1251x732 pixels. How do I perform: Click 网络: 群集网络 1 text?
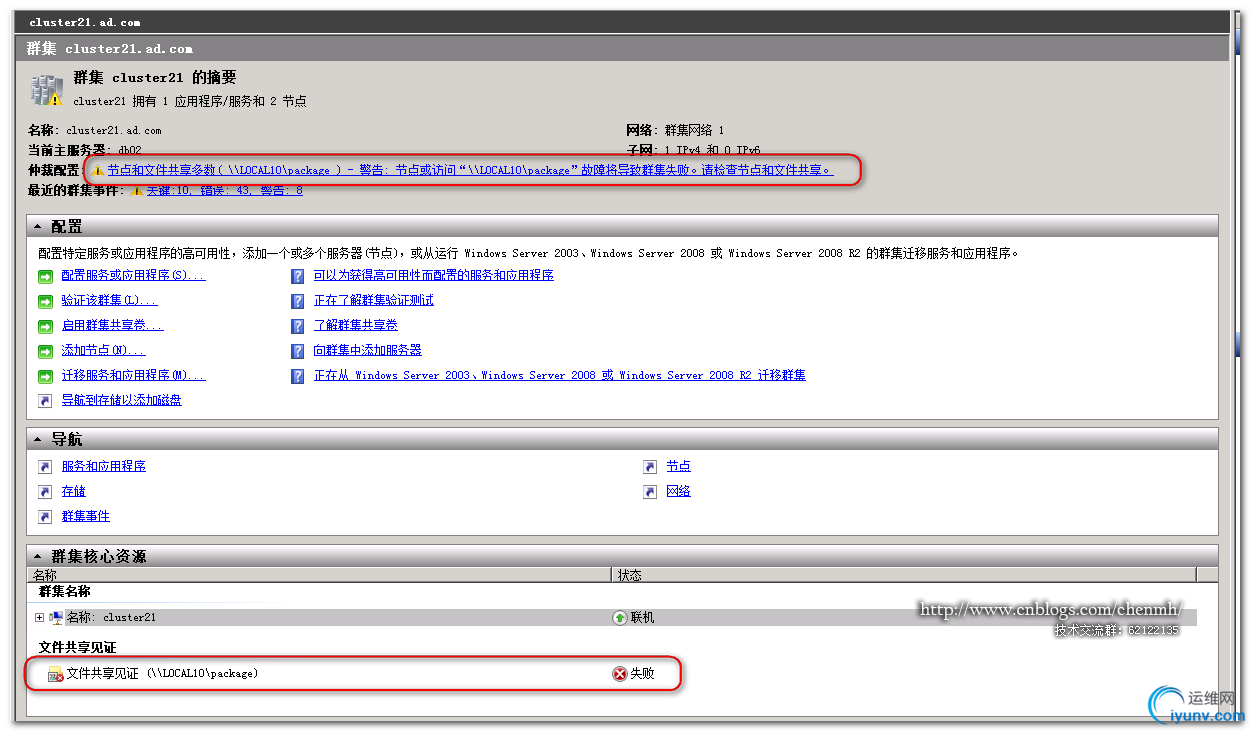675,130
